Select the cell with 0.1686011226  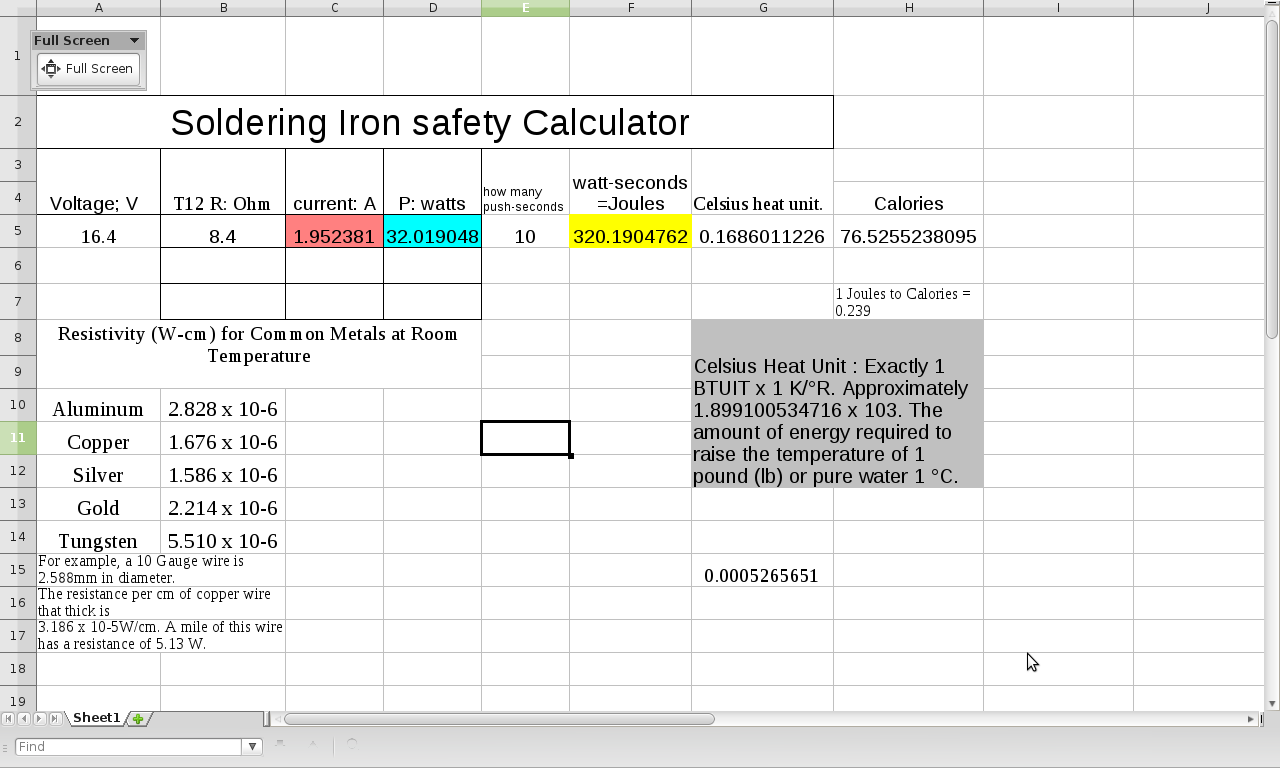point(762,231)
